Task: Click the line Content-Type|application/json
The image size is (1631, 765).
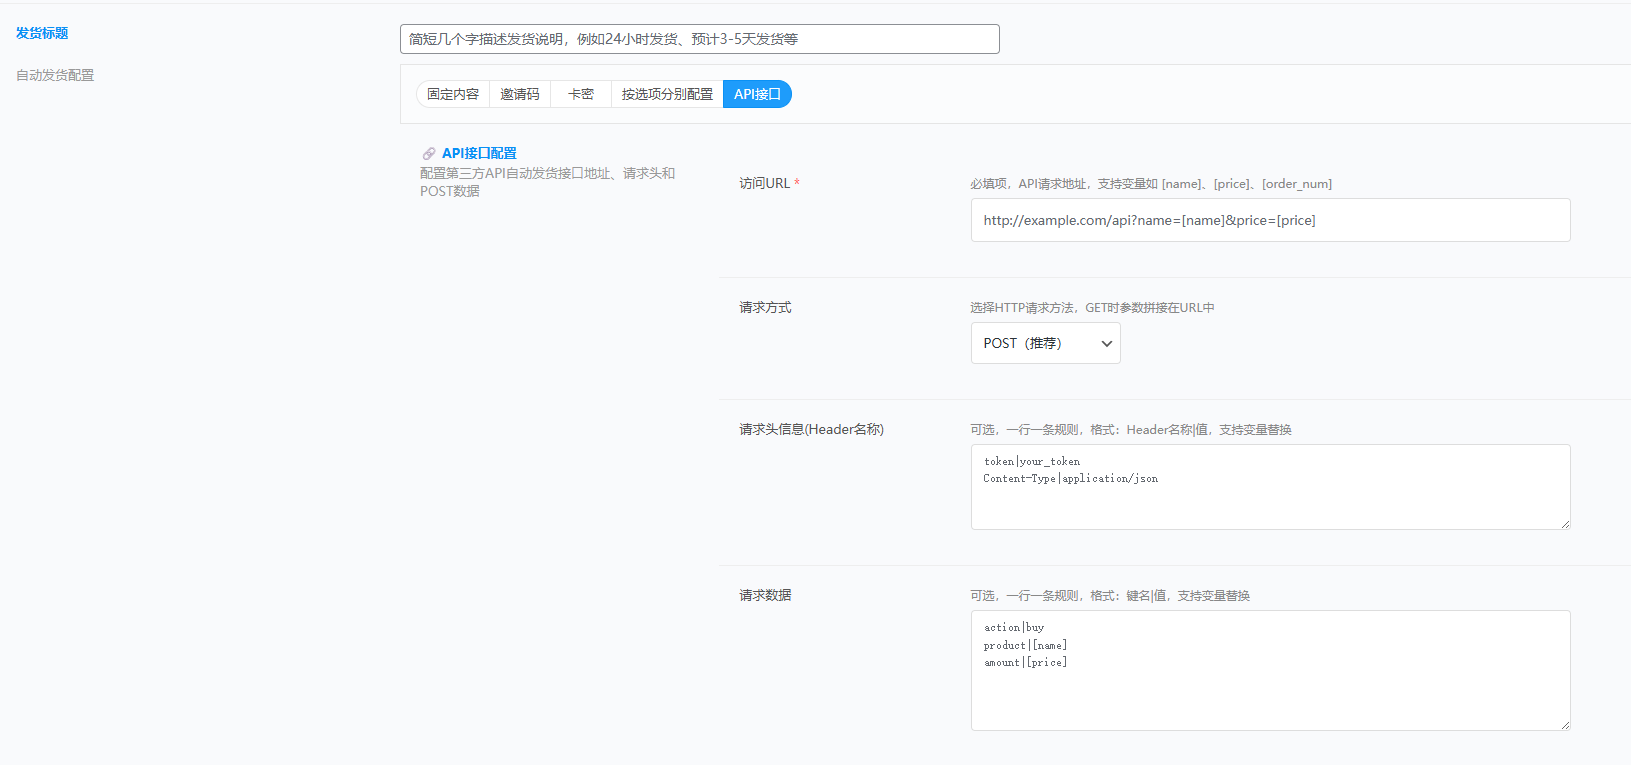Action: tap(1071, 479)
